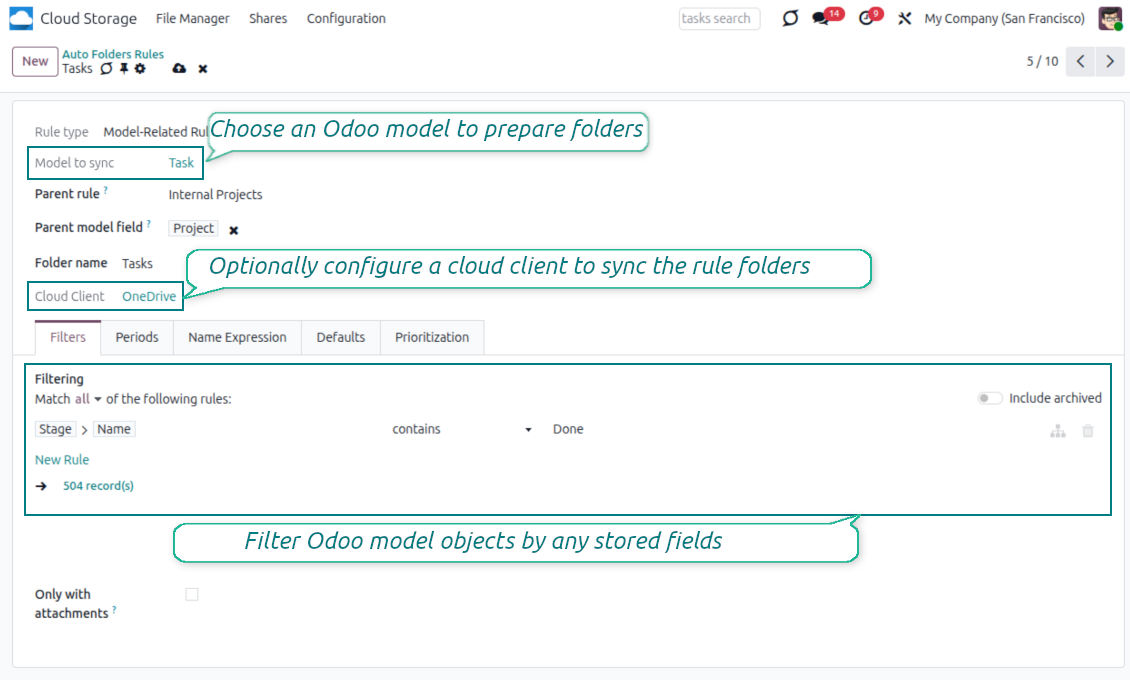Open the activities clock icon with badge 9
The image size is (1130, 680).
(x=866, y=19)
